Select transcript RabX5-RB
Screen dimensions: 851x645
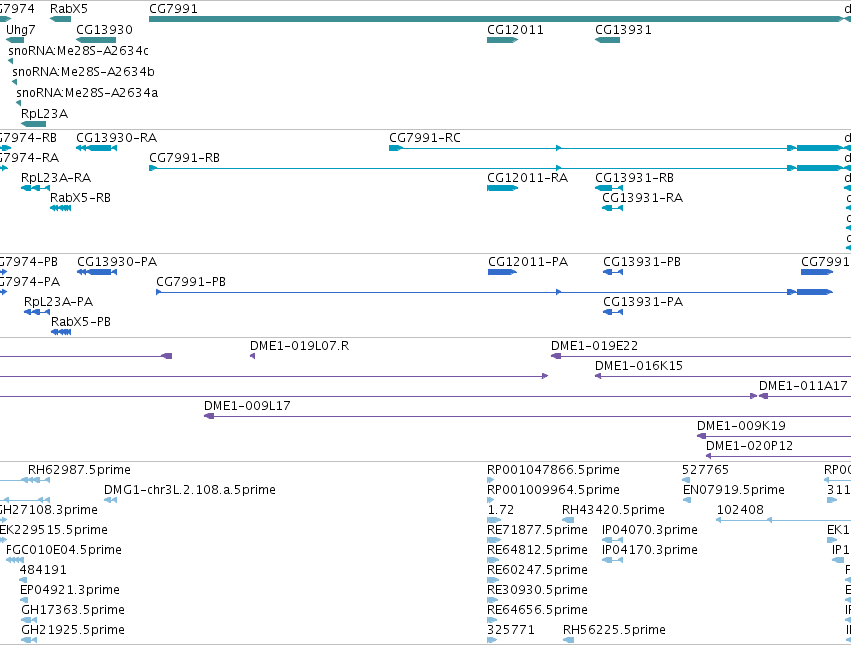click(x=60, y=208)
